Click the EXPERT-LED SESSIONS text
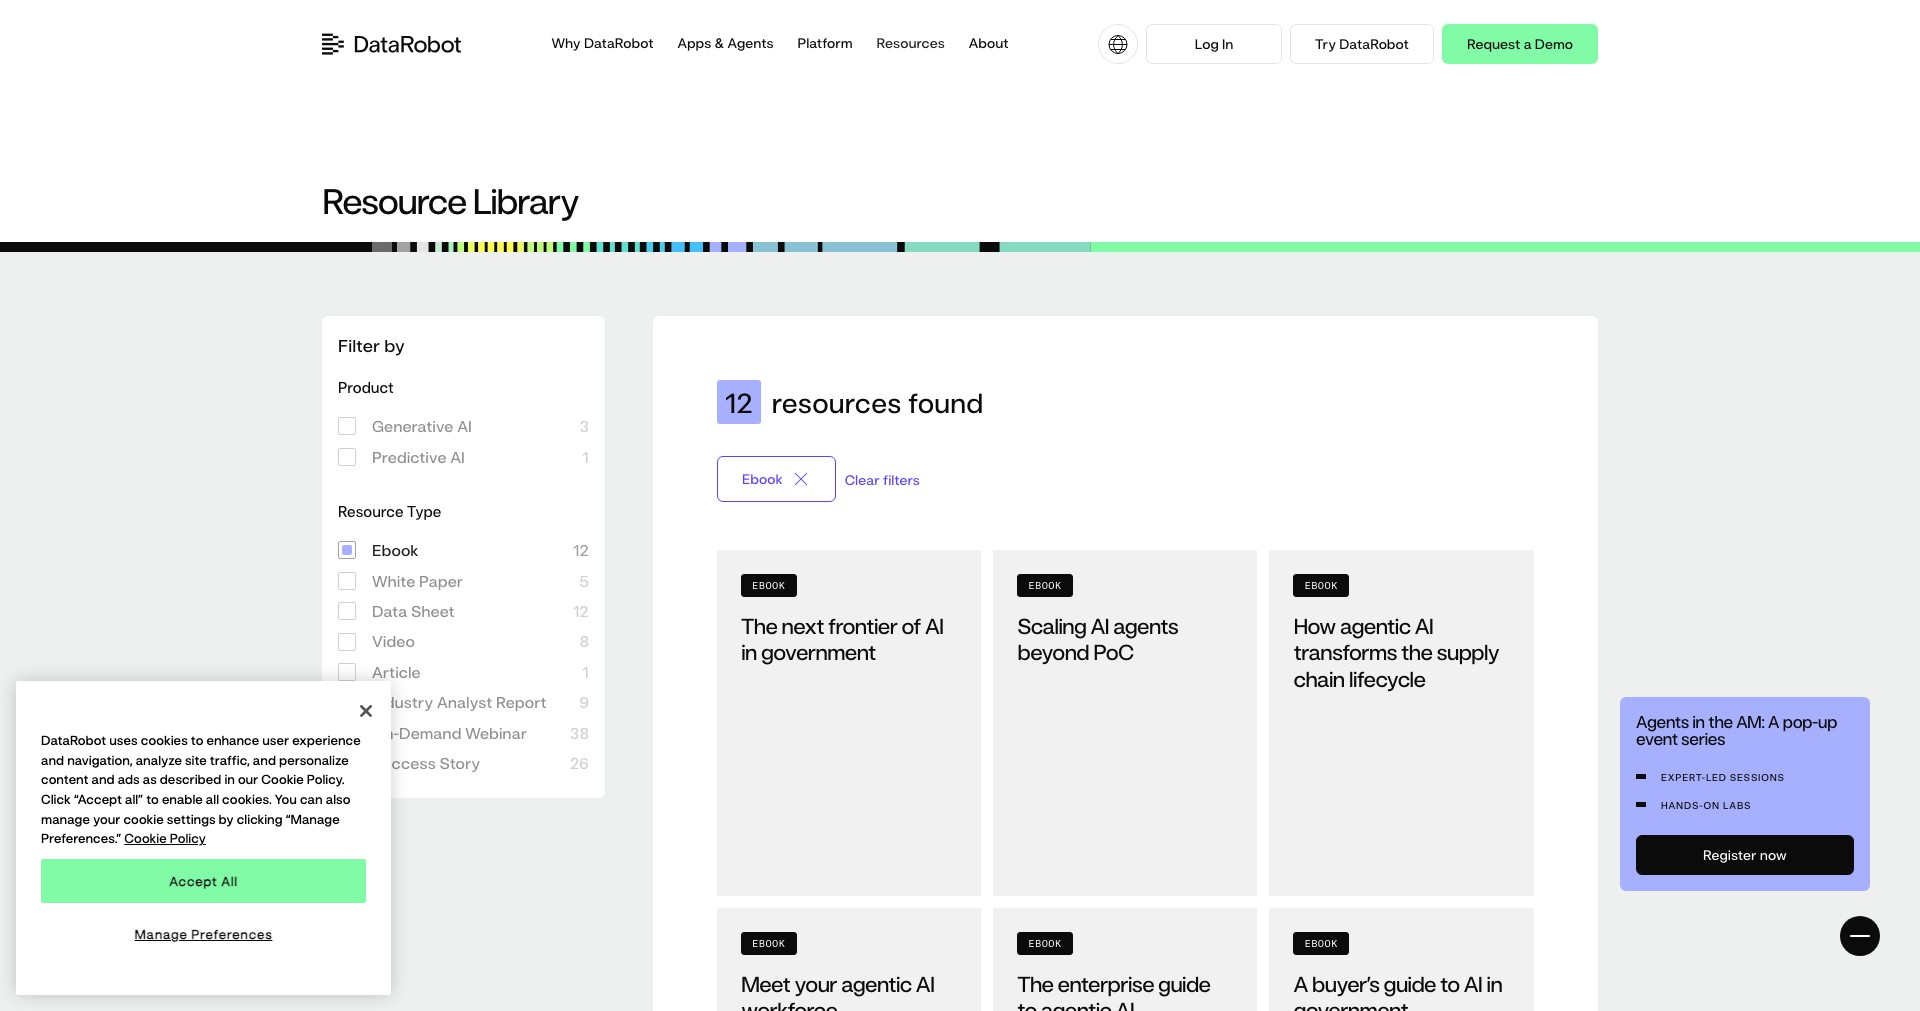Viewport: 1920px width, 1011px height. [x=1722, y=777]
